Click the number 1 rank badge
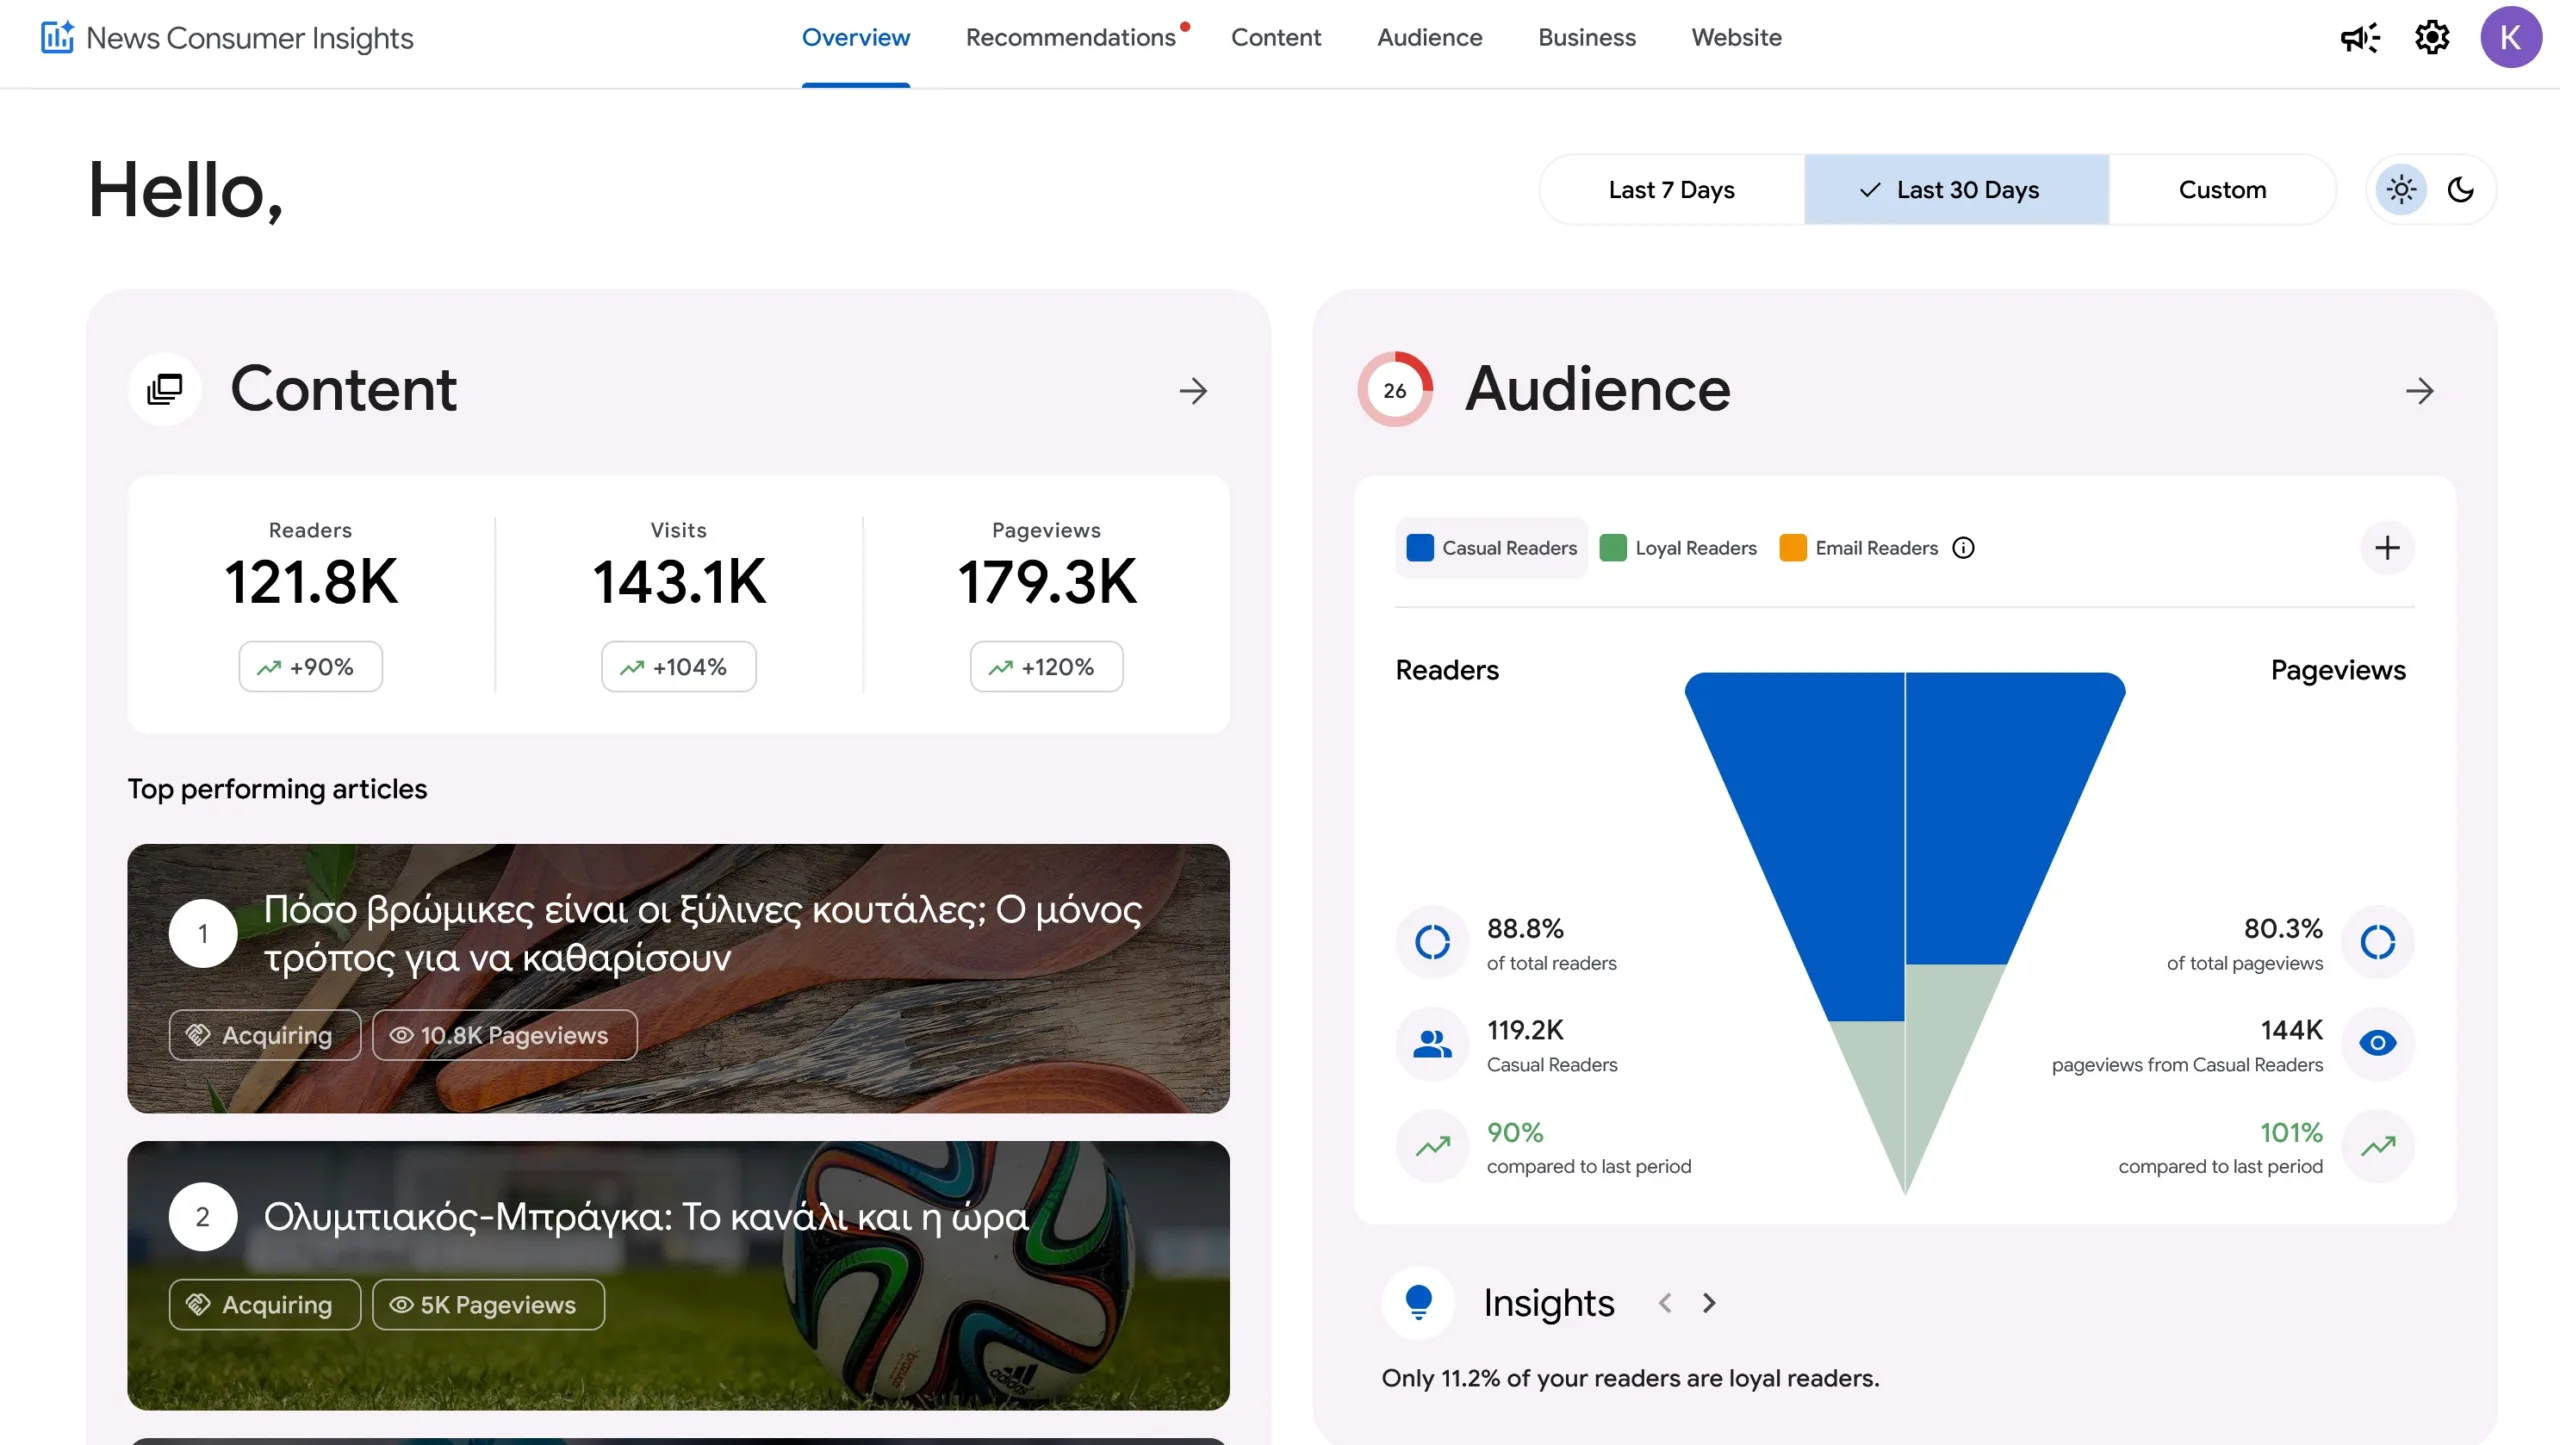Image resolution: width=2560 pixels, height=1445 pixels. pyautogui.click(x=203, y=933)
